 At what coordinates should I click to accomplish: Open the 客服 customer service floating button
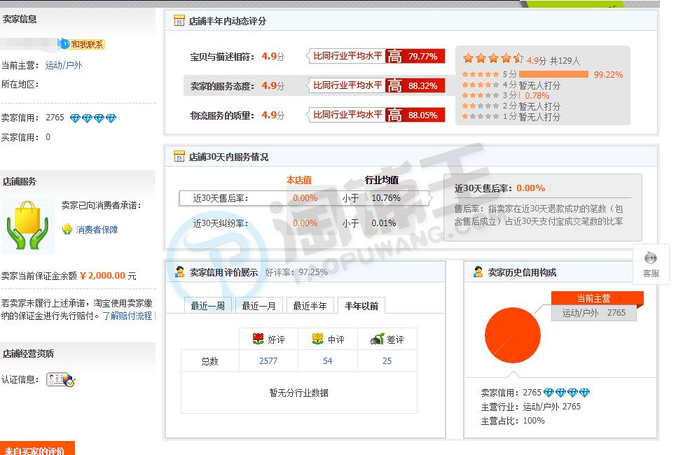tap(651, 264)
